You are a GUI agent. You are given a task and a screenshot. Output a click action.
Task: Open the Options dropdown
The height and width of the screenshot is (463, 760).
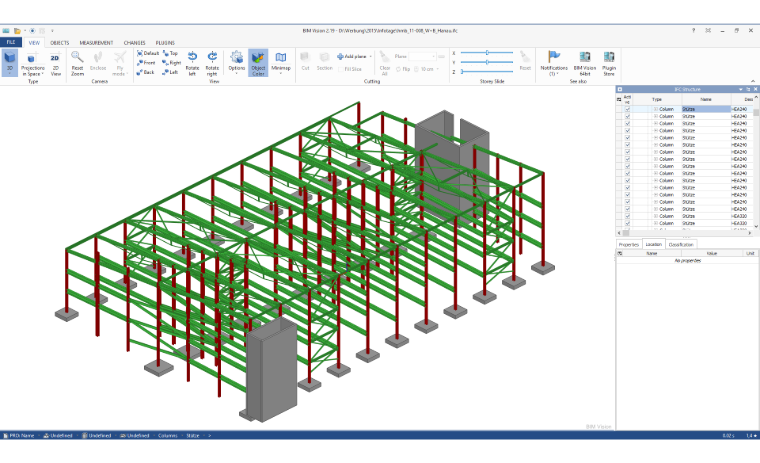coord(237,71)
